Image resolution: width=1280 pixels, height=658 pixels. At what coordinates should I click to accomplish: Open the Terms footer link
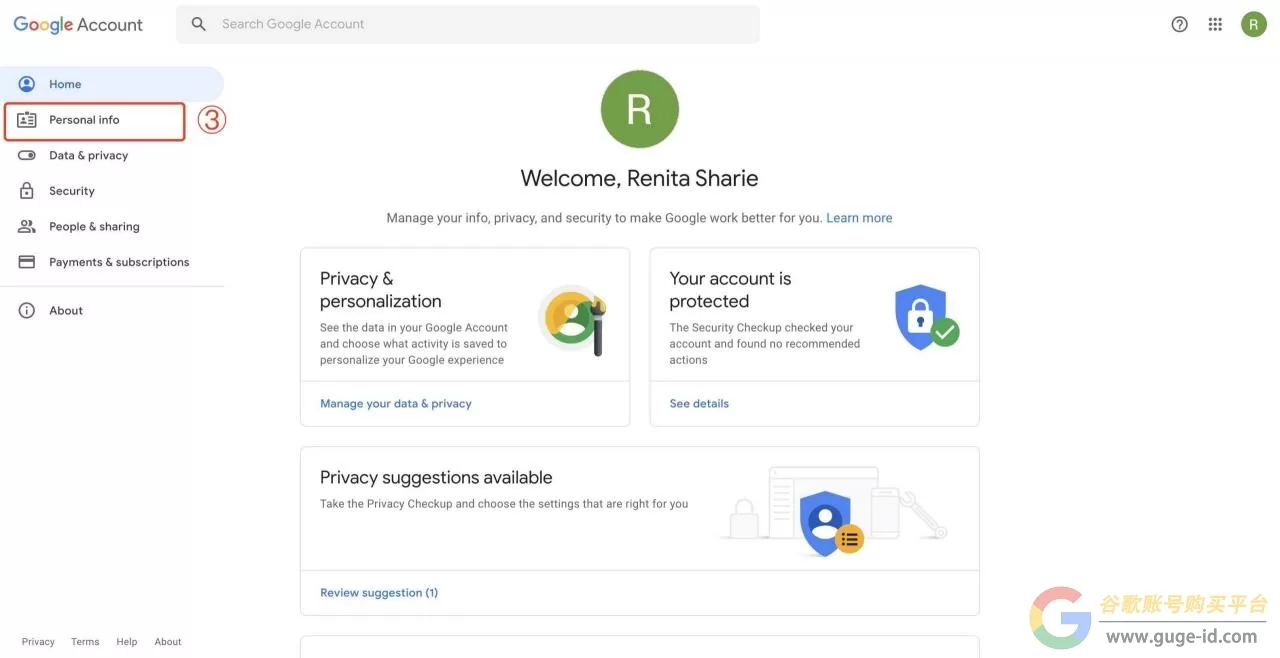[85, 642]
